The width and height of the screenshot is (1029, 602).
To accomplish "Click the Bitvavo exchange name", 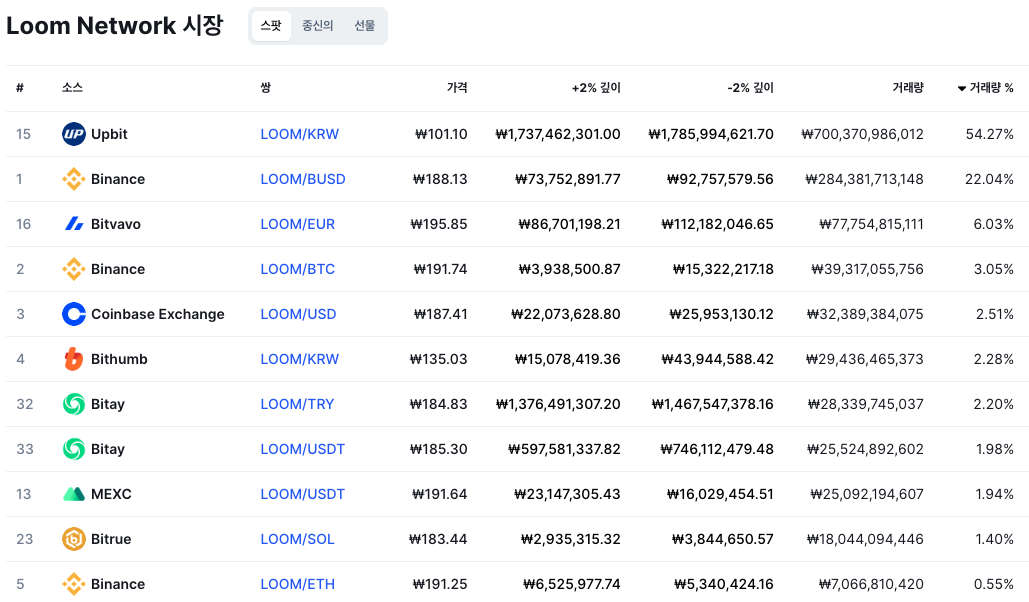I will (x=116, y=224).
